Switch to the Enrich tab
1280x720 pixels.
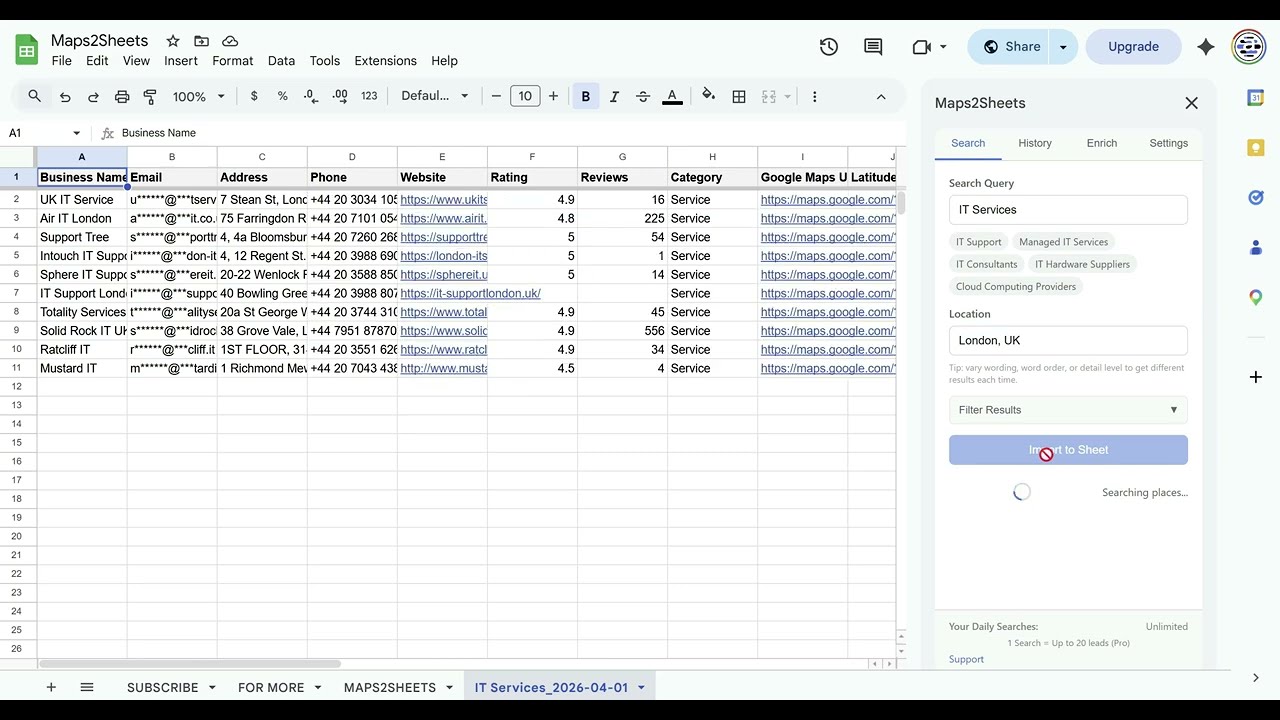click(1102, 143)
